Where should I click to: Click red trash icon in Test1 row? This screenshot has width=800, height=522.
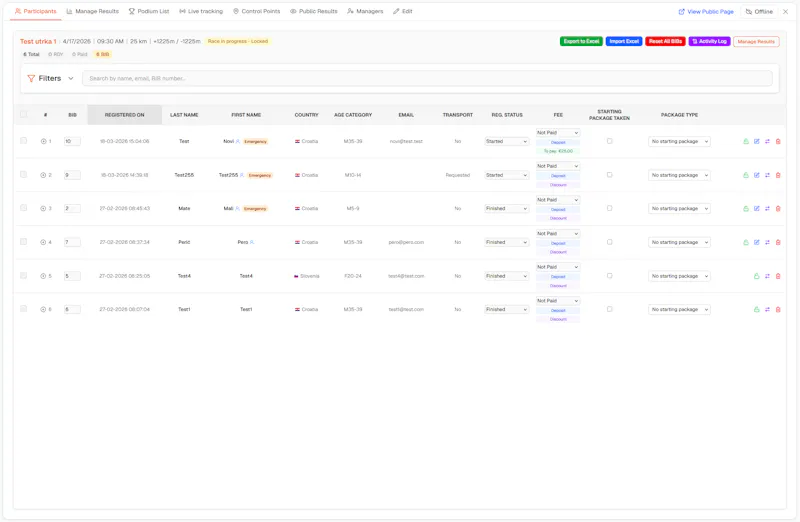tap(778, 309)
